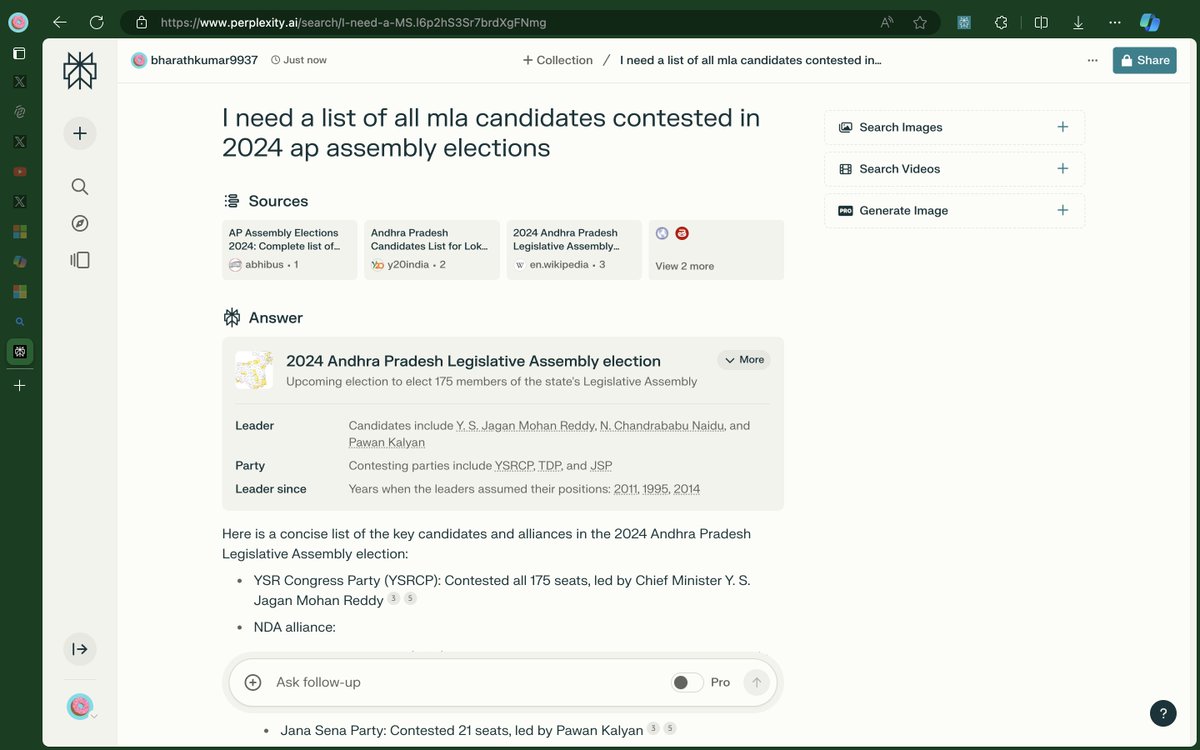This screenshot has width=1200, height=750.
Task: Expand the More dropdown on election card
Action: tap(744, 360)
